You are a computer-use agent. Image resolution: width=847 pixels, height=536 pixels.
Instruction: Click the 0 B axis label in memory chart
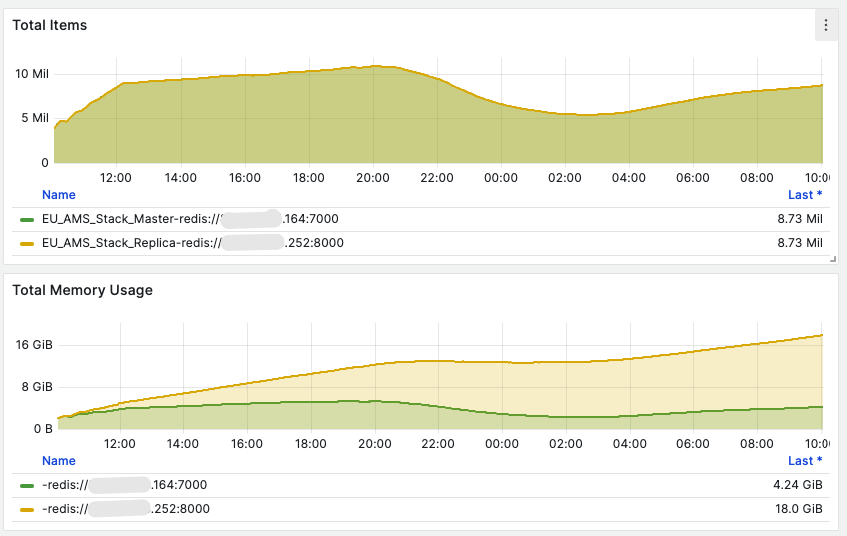(x=43, y=429)
